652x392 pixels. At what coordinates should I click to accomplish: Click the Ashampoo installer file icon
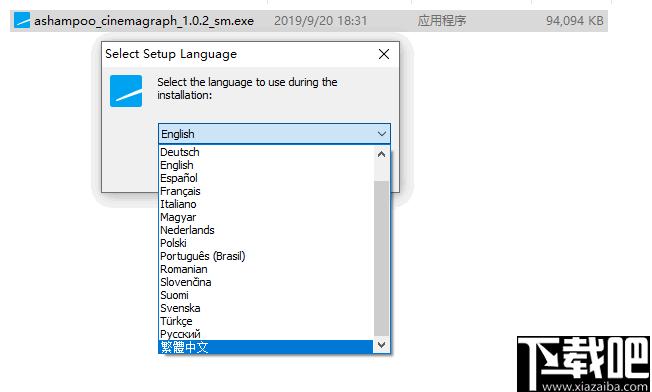click(22, 20)
